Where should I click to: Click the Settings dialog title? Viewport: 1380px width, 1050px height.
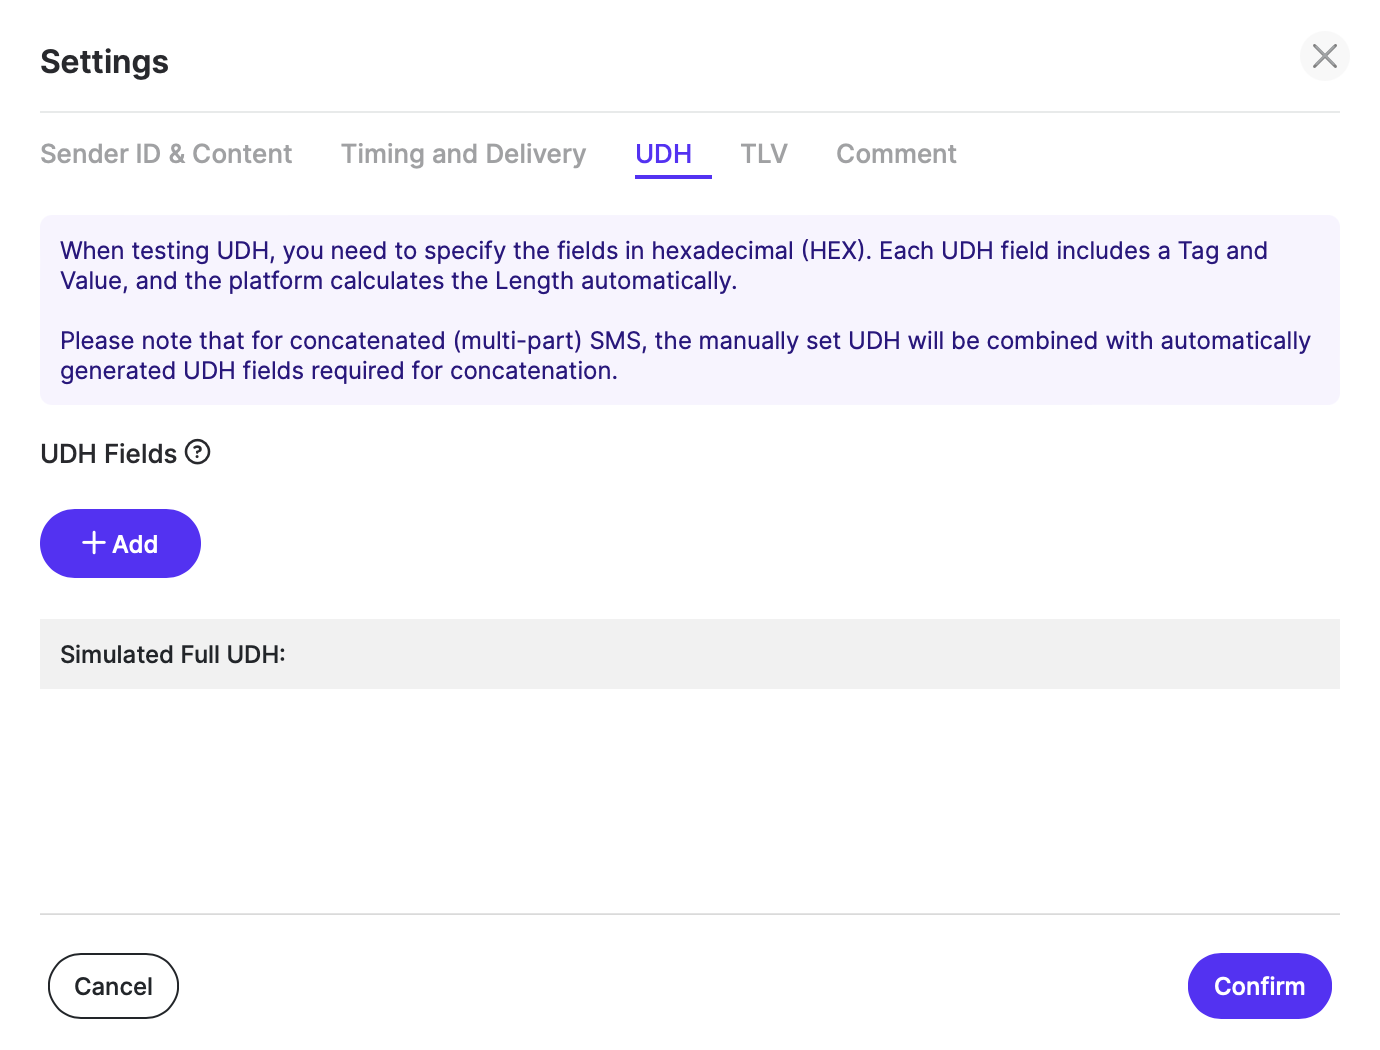coord(104,62)
